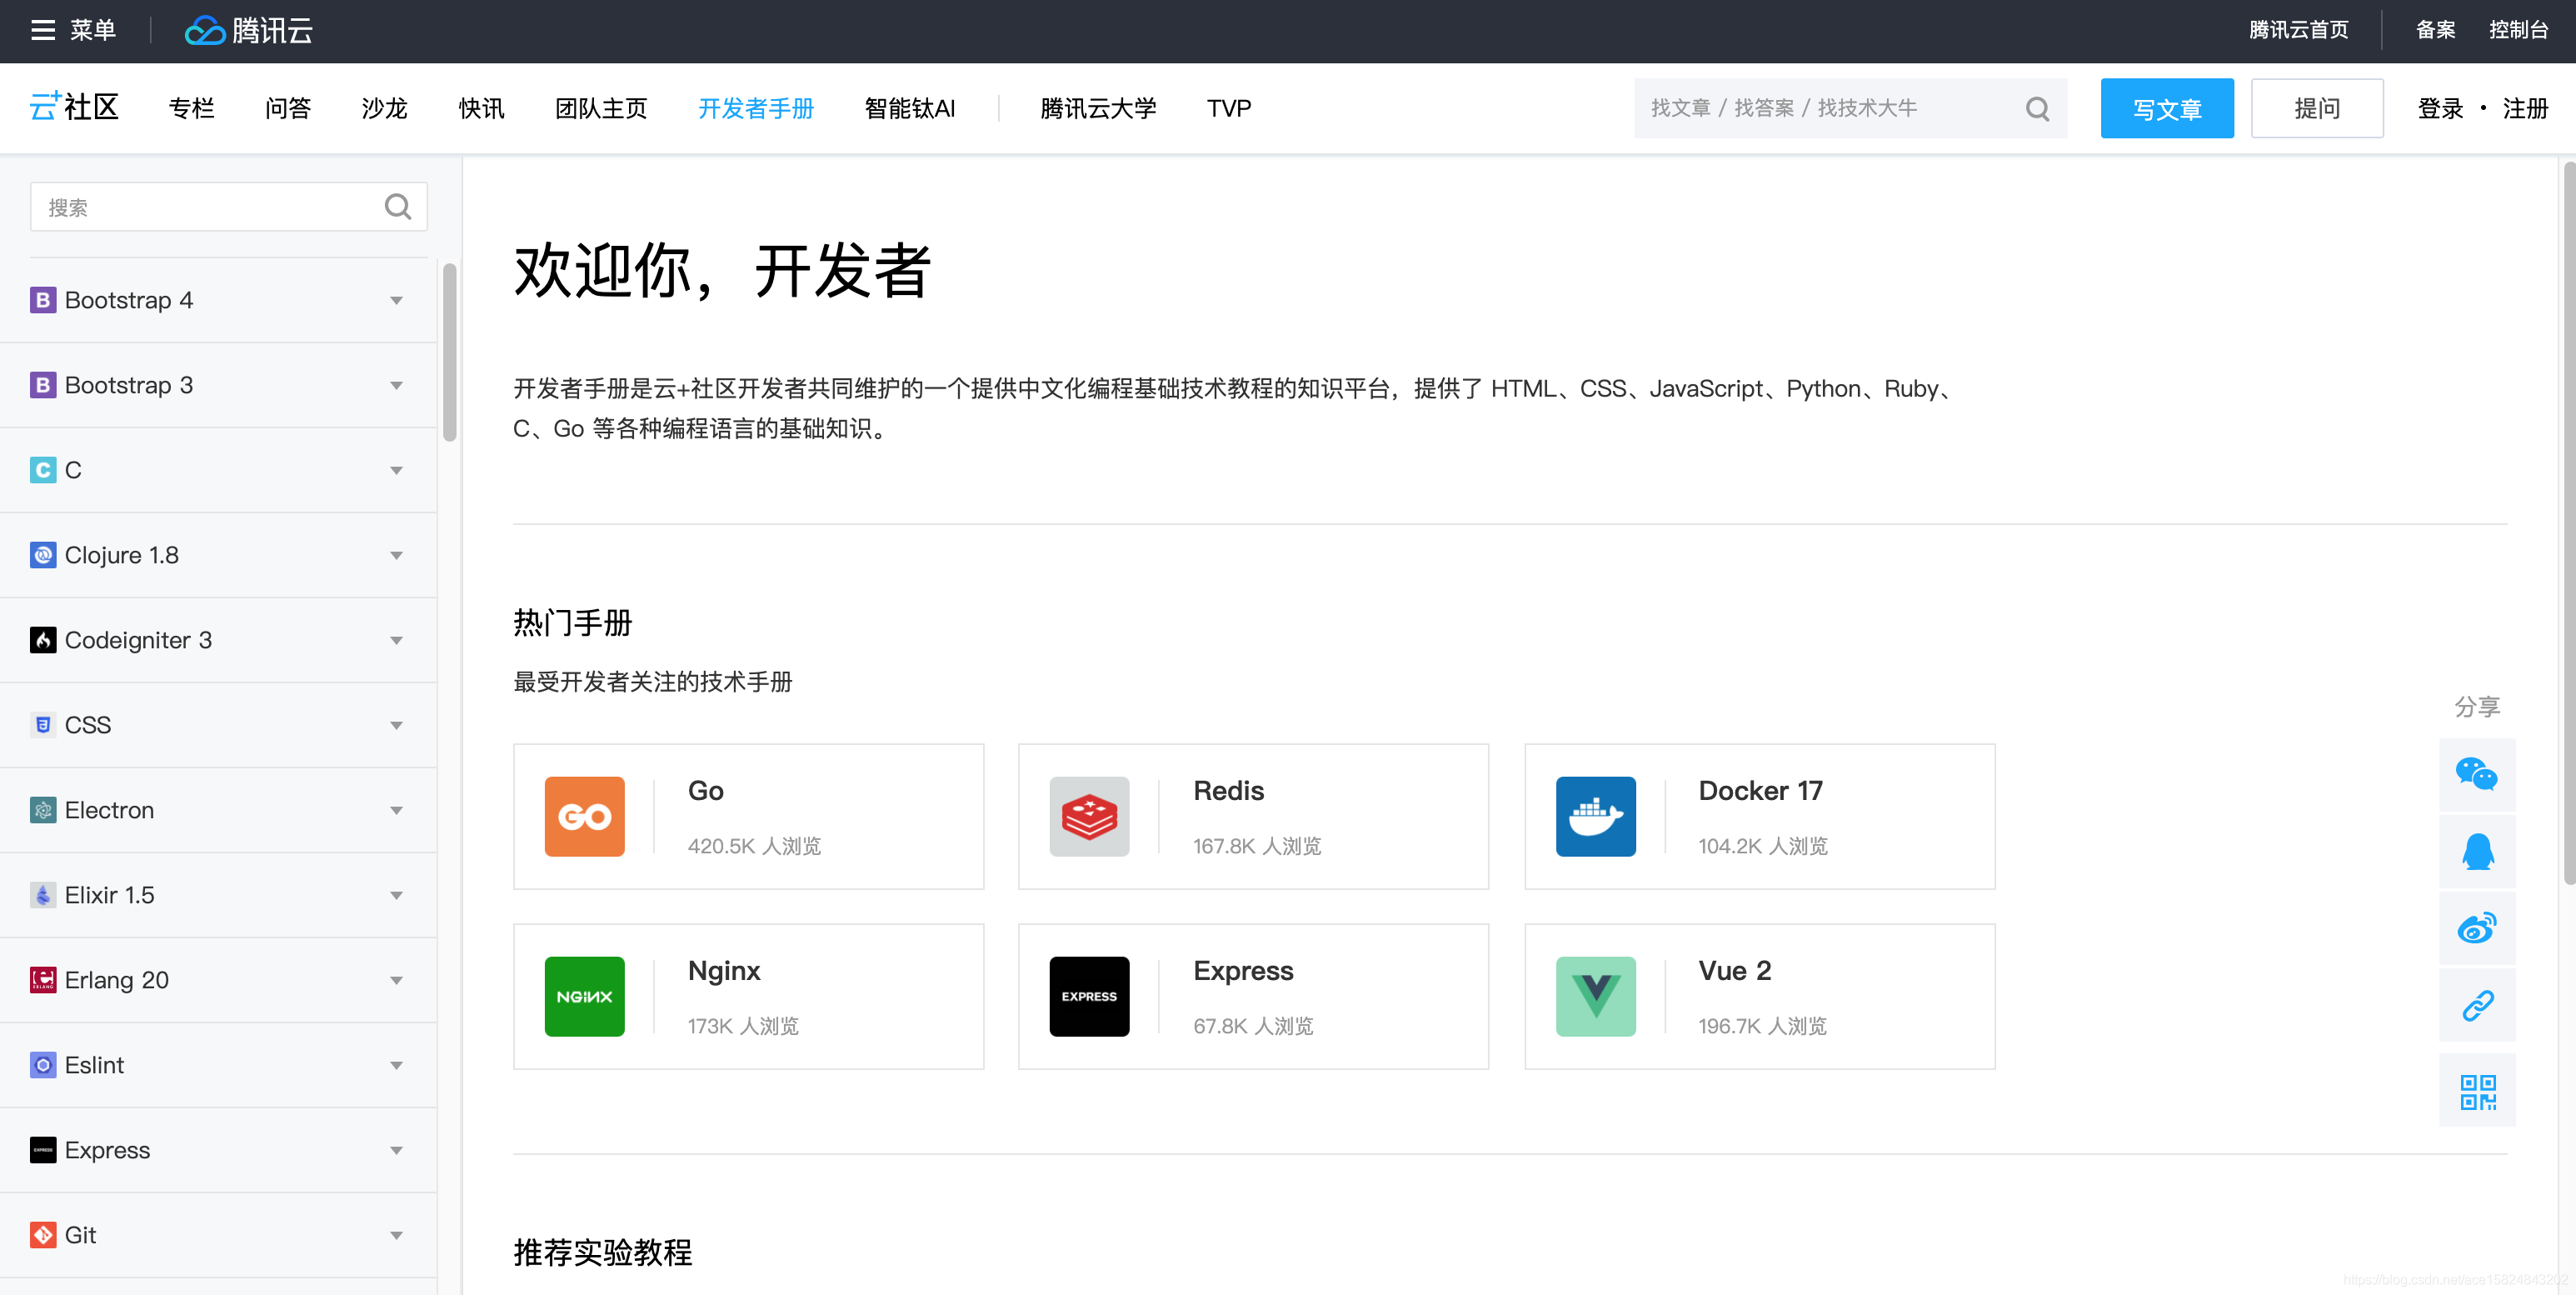Open the 团队主页 tab

[x=601, y=108]
